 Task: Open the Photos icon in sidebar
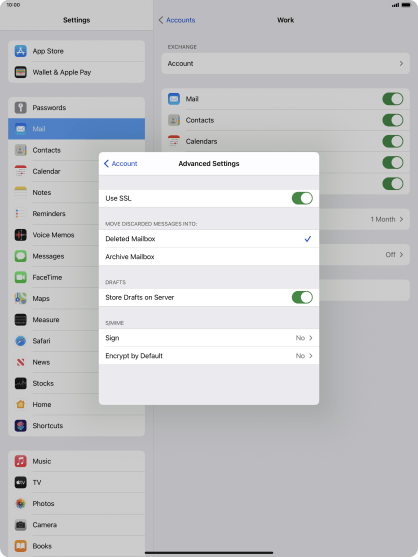tap(21, 503)
